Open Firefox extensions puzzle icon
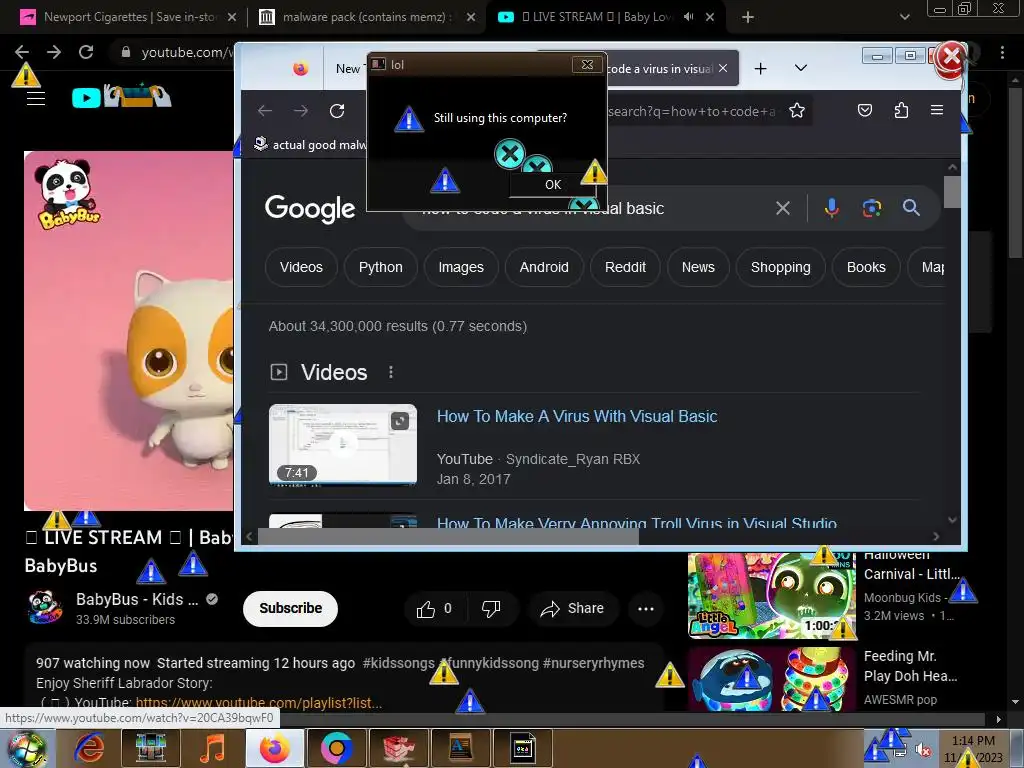 (x=901, y=110)
